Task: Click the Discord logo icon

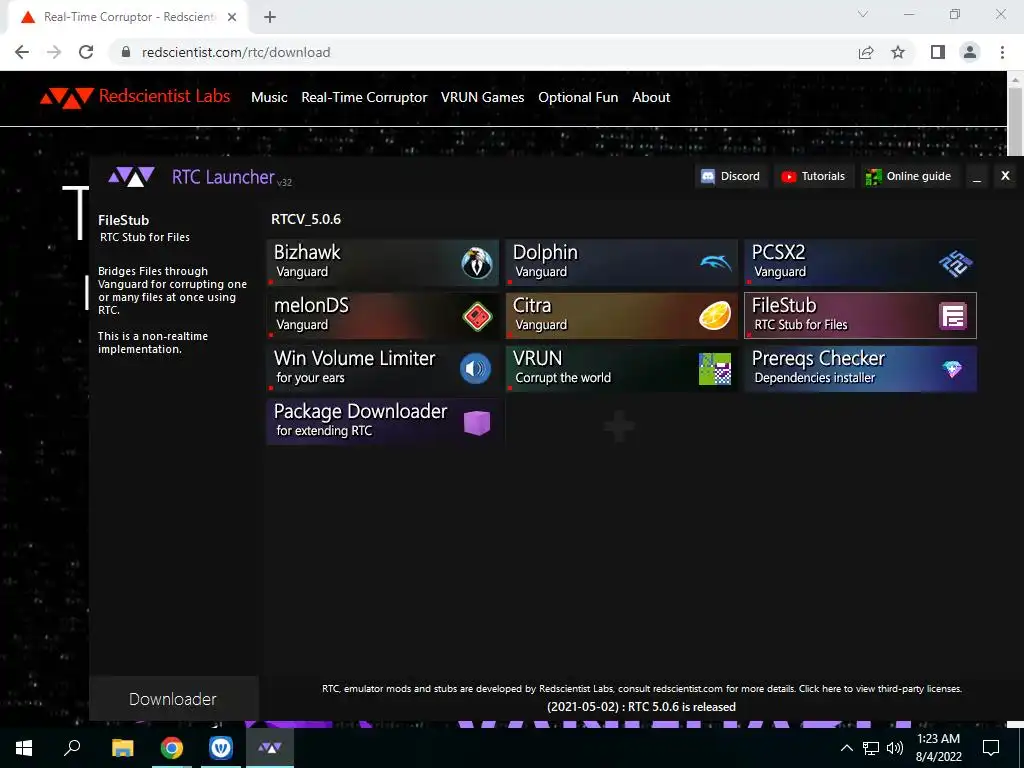Action: click(x=708, y=176)
